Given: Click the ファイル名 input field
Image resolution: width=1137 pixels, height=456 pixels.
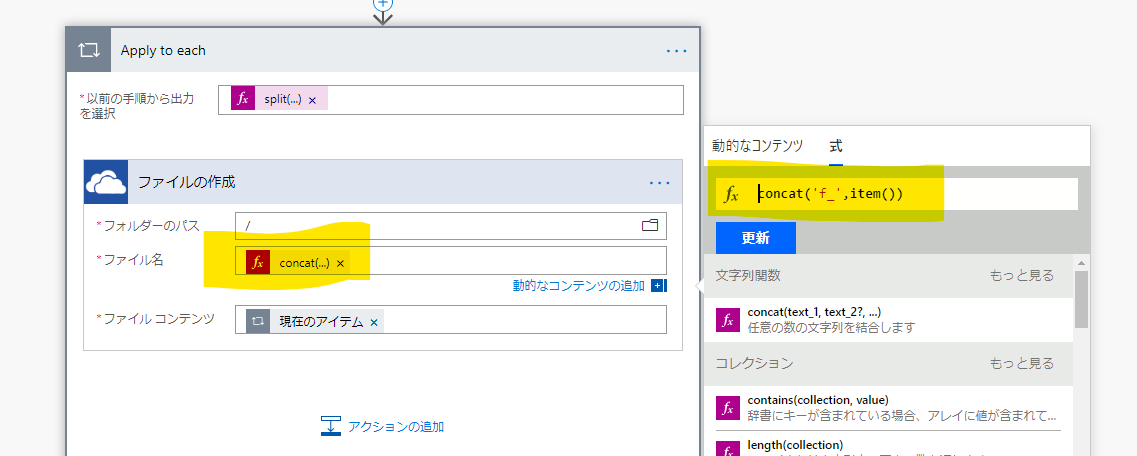Looking at the screenshot, I should [x=450, y=261].
